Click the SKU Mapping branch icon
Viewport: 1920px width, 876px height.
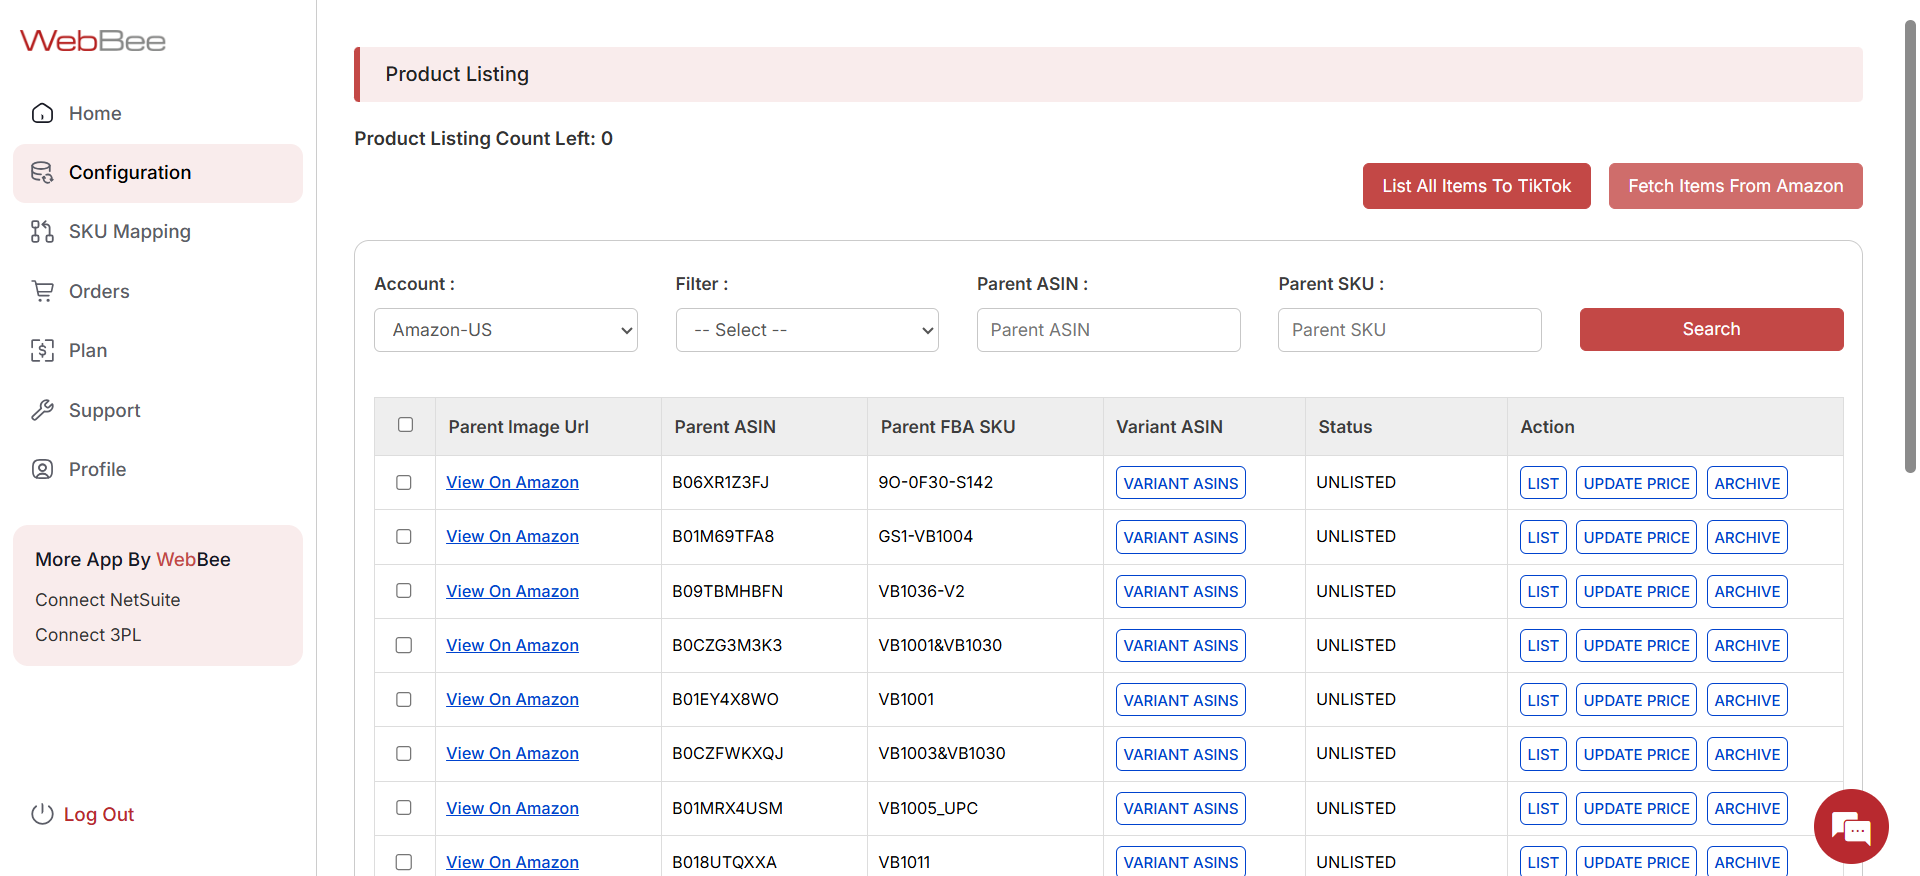coord(42,232)
